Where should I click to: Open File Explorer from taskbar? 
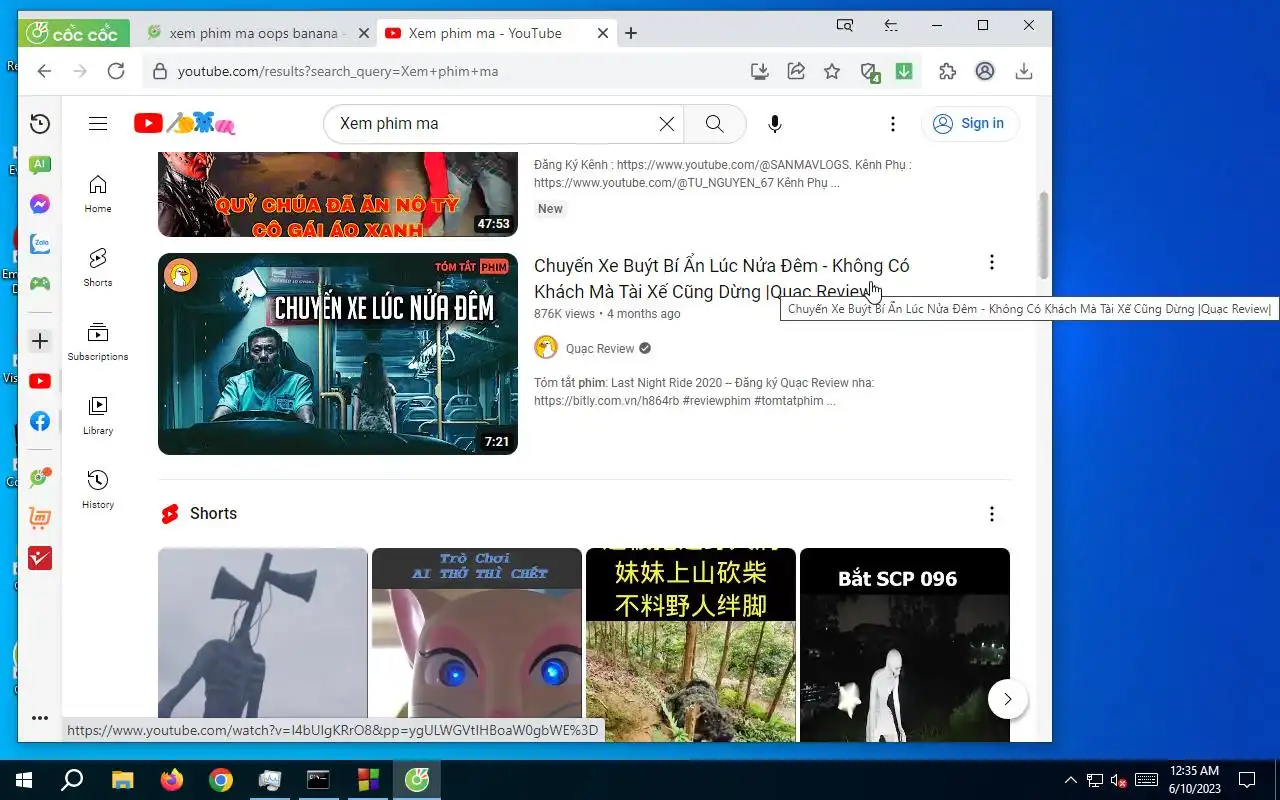(122, 780)
